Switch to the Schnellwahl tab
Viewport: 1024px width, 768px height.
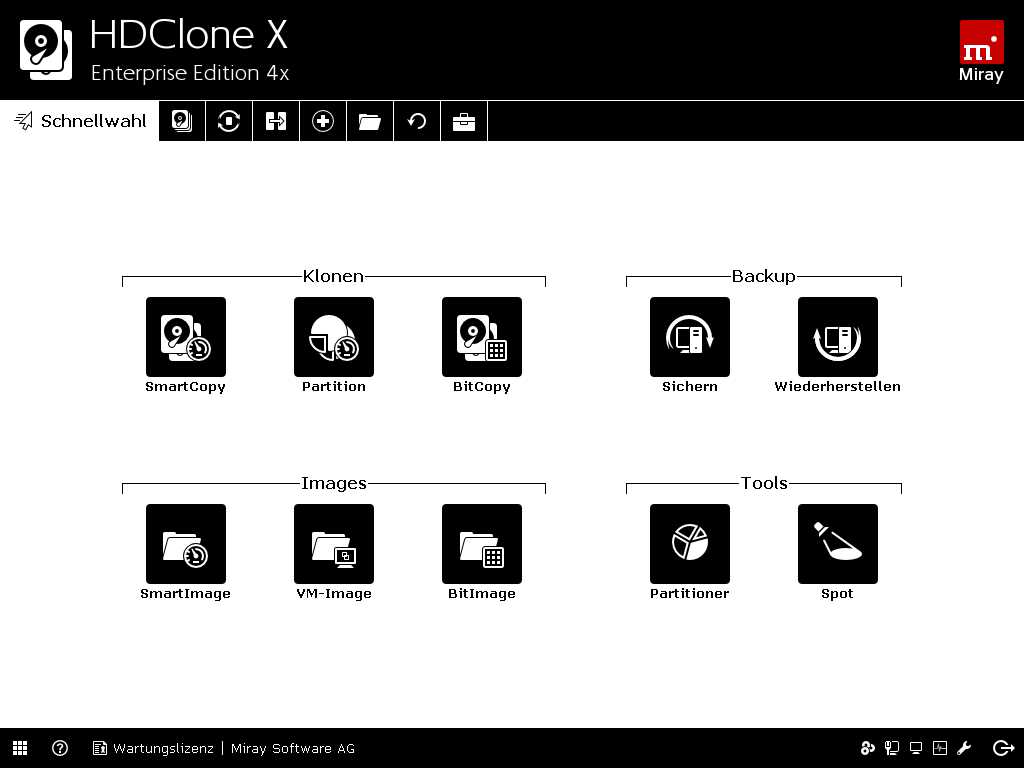coord(80,121)
